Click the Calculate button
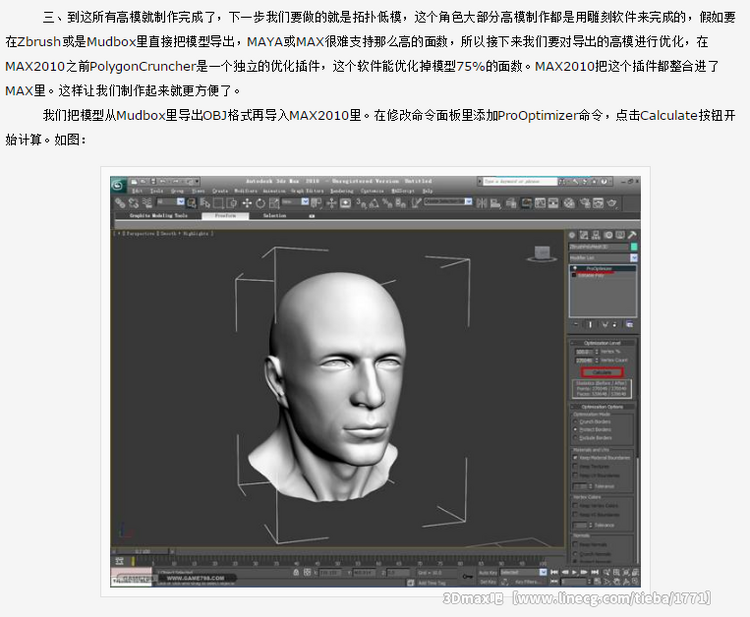This screenshot has height=617, width=750. pos(602,372)
